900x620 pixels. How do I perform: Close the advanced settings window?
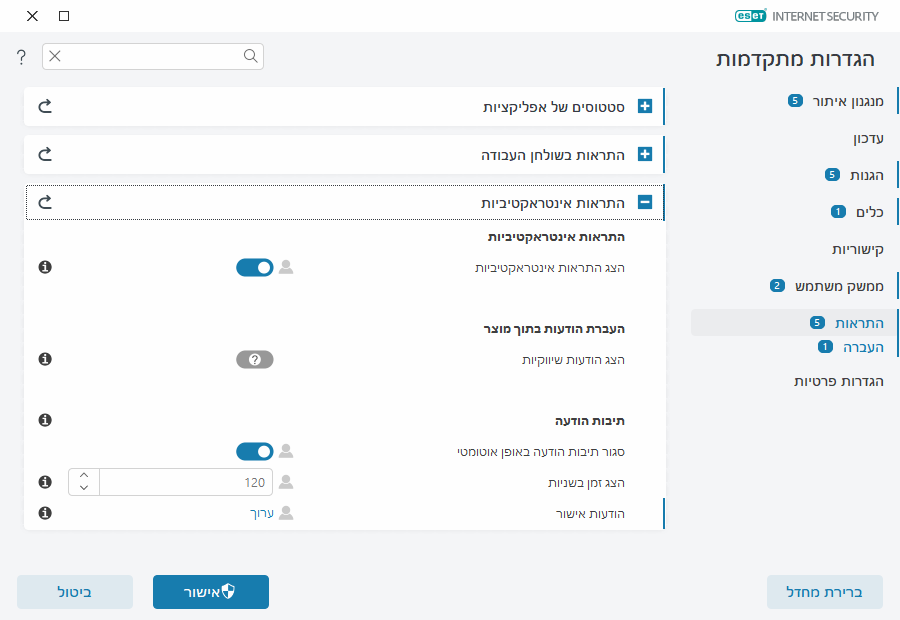[x=32, y=16]
